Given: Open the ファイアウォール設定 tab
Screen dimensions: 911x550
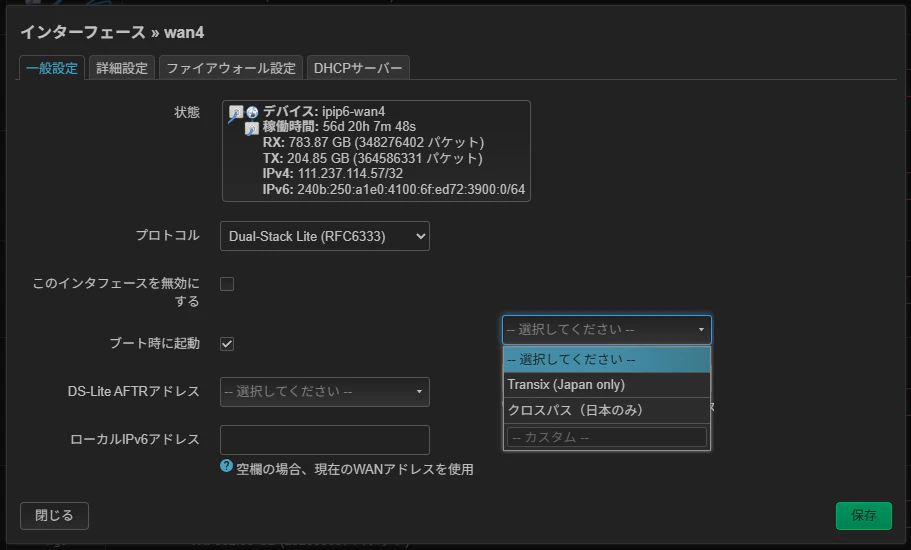Looking at the screenshot, I should 231,68.
